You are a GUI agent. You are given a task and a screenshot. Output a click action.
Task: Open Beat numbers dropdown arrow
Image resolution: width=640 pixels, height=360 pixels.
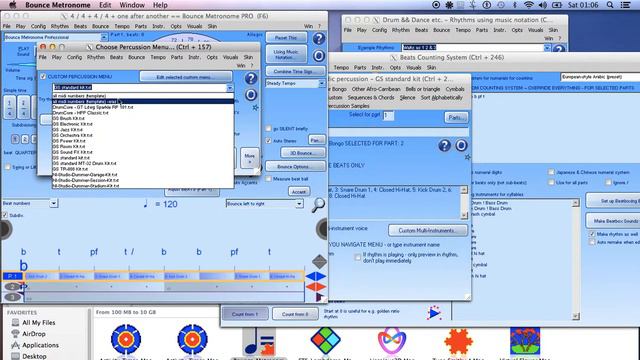coord(54,203)
